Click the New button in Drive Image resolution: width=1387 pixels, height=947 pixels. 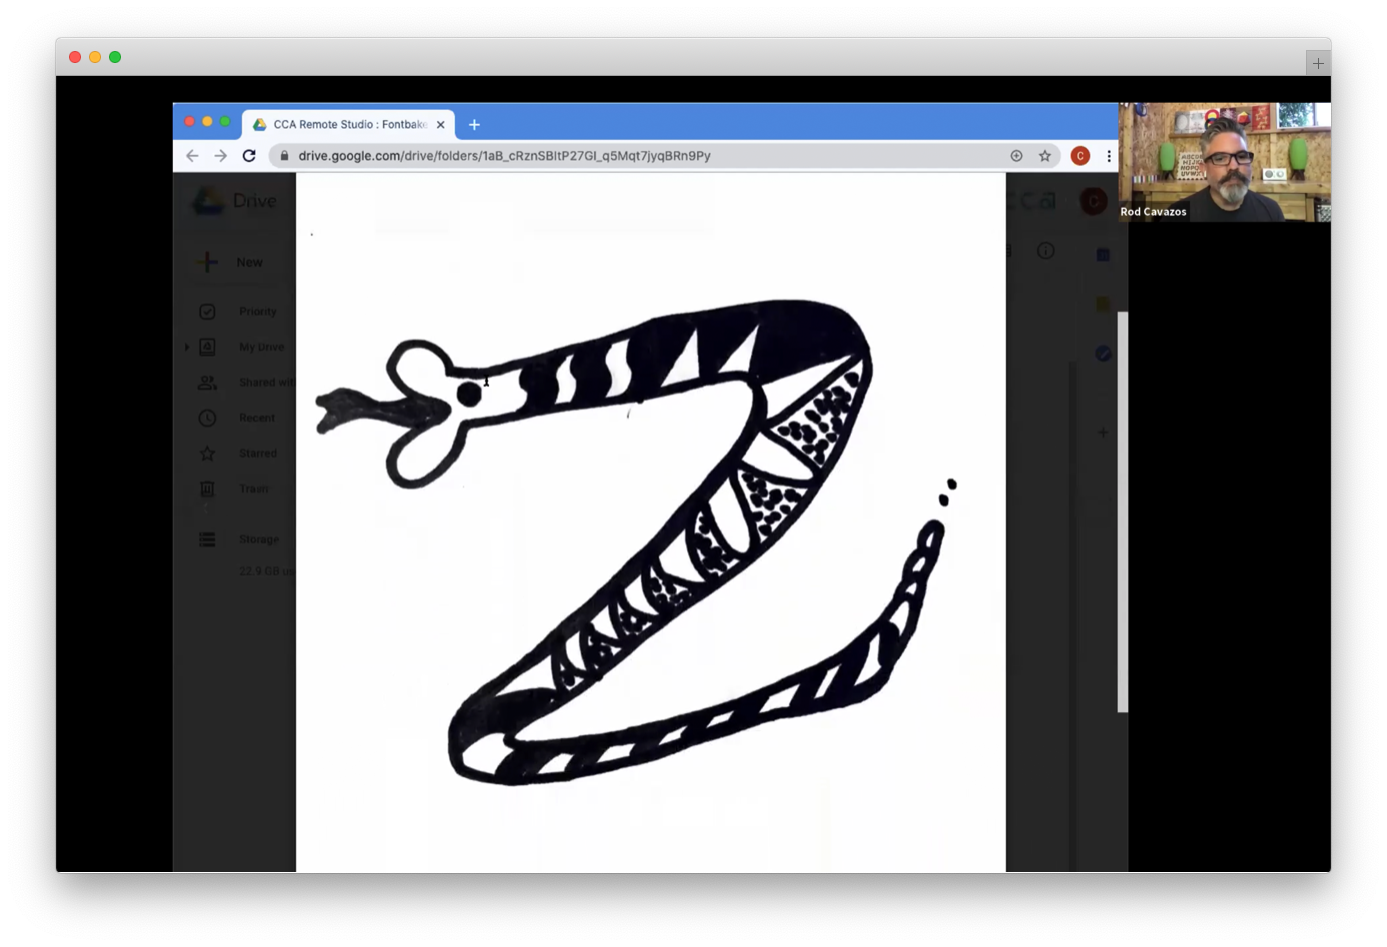pos(235,262)
